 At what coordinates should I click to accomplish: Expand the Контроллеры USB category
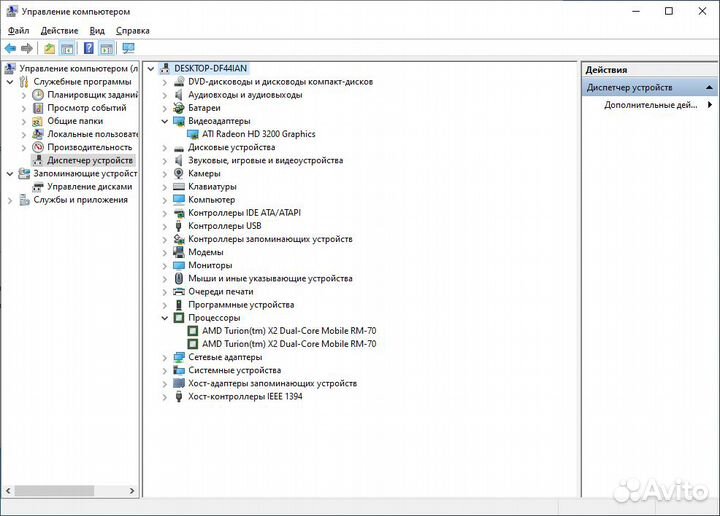click(165, 226)
